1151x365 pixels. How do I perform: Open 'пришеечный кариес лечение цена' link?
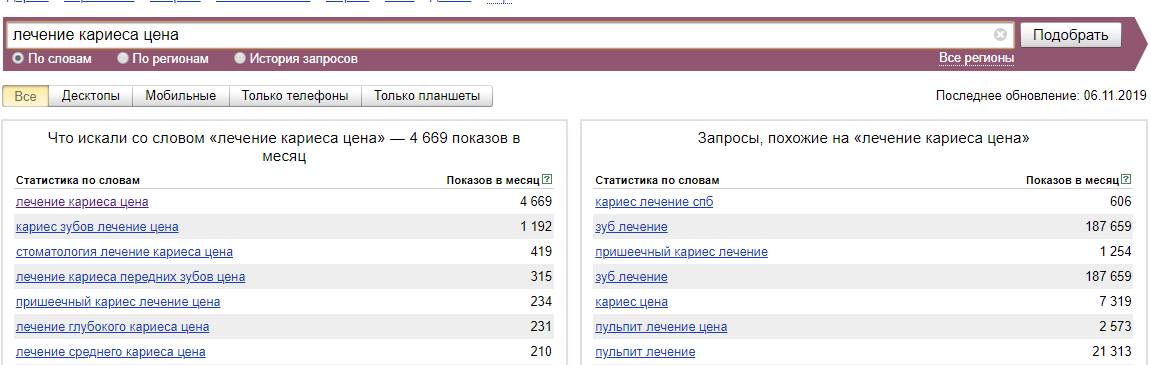(118, 302)
